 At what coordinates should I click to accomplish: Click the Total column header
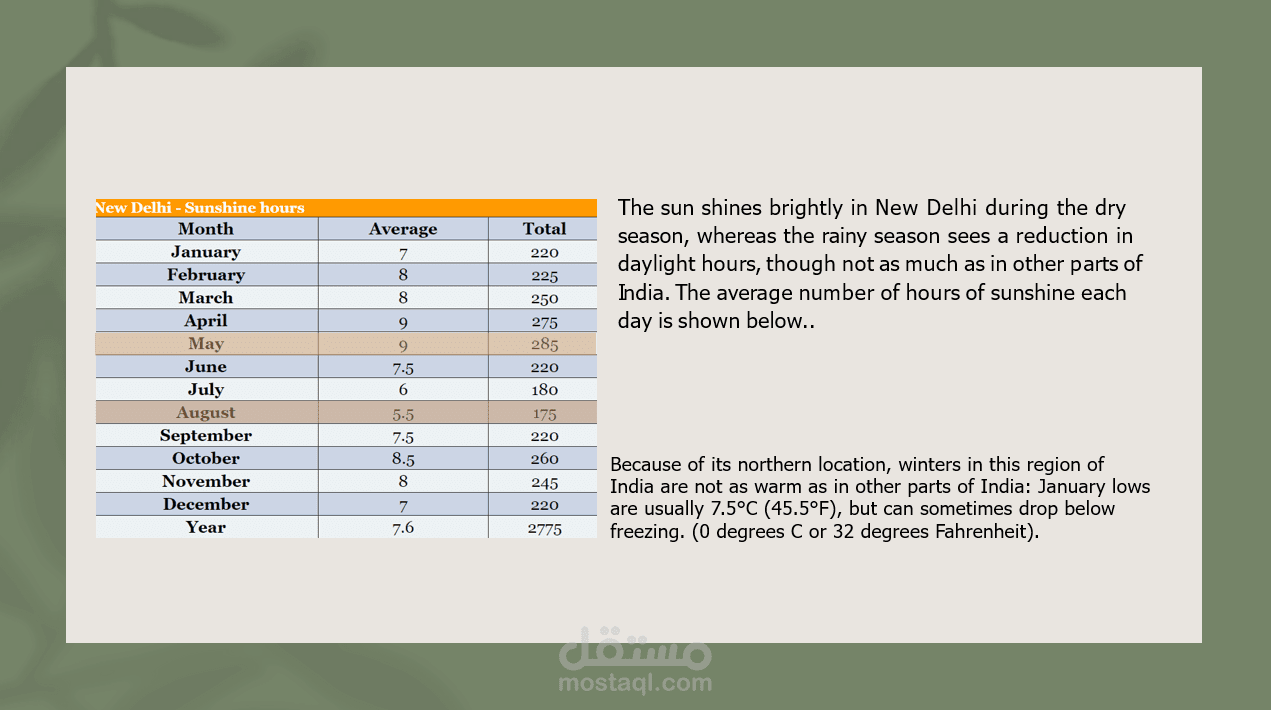tap(544, 229)
